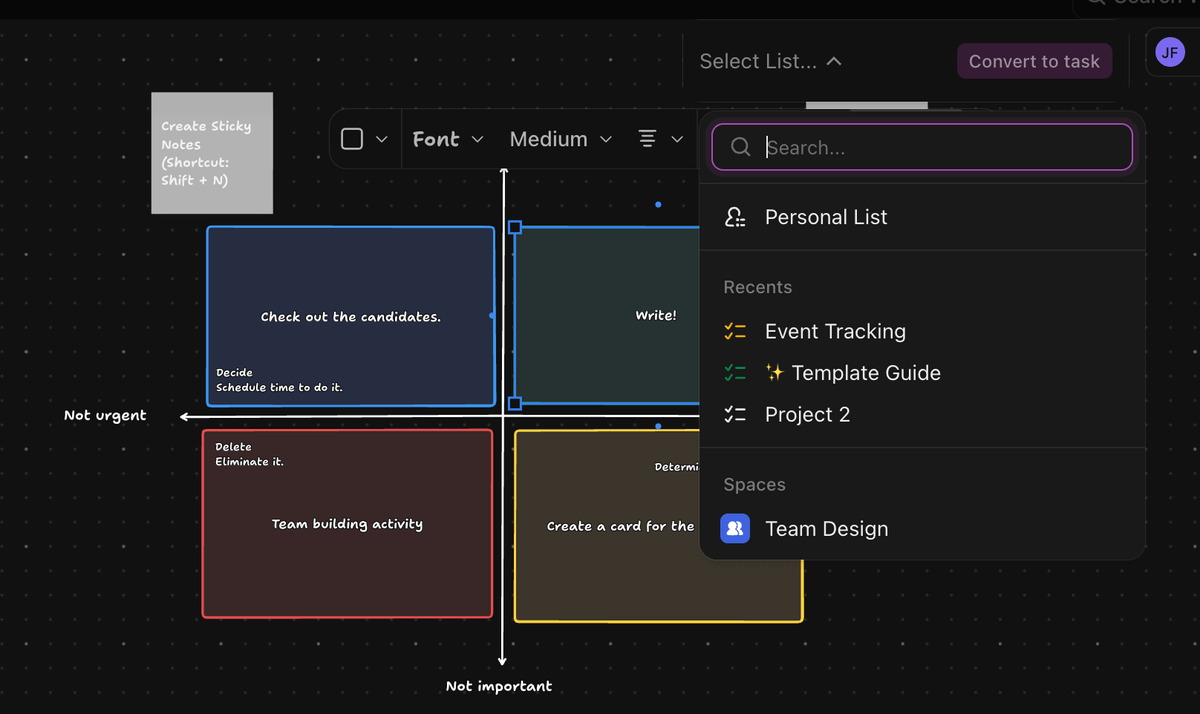Click the green Template Guide list icon
The height and width of the screenshot is (714, 1200).
735,373
